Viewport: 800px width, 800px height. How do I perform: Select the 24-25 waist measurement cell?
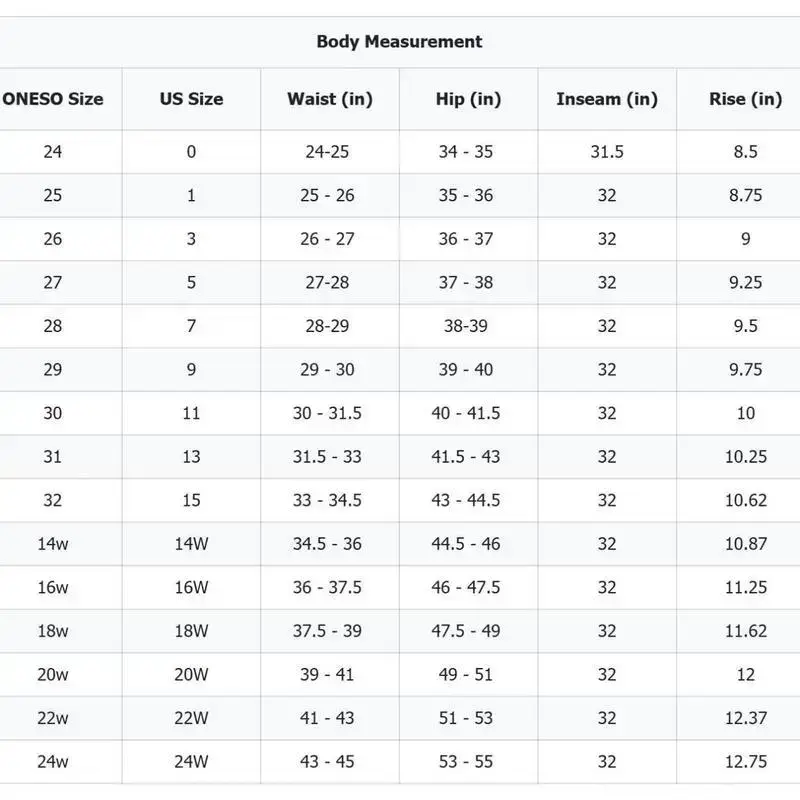328,152
